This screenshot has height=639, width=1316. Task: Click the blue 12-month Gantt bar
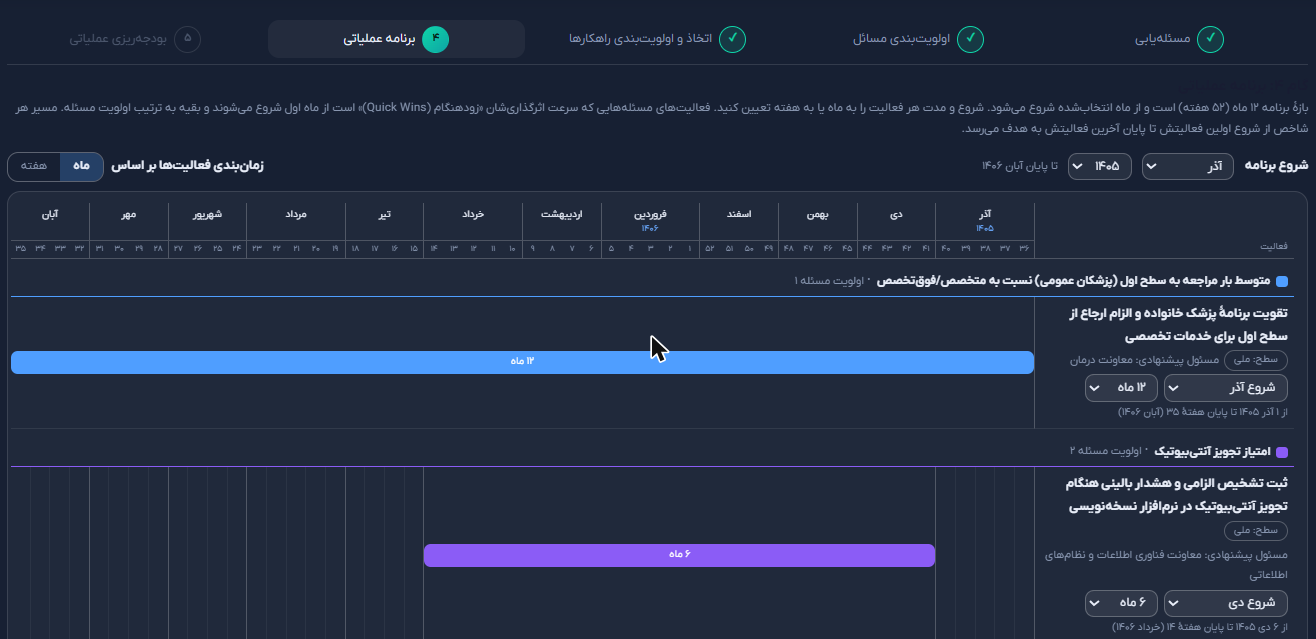point(522,362)
